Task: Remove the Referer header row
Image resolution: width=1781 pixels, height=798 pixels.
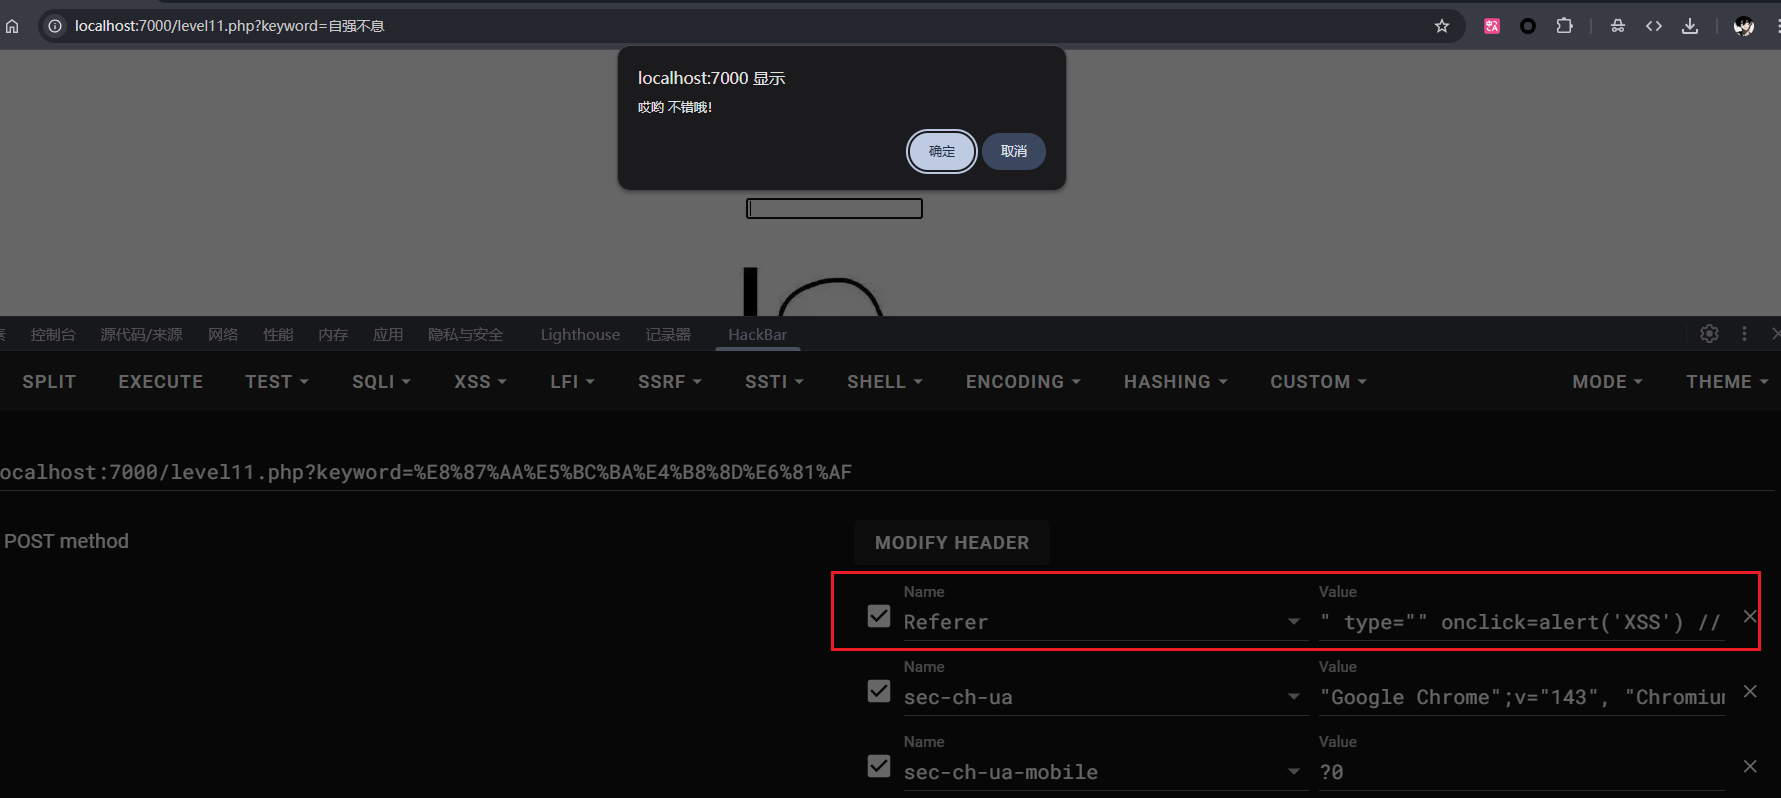Action: coord(1750,617)
